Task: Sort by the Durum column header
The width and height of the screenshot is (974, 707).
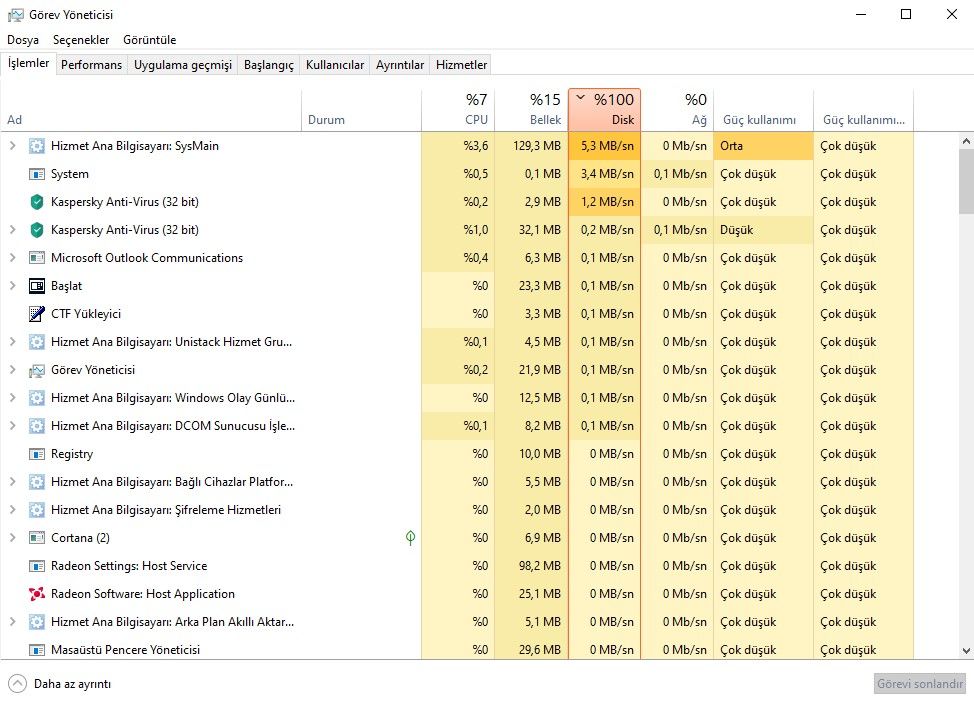Action: [362, 109]
